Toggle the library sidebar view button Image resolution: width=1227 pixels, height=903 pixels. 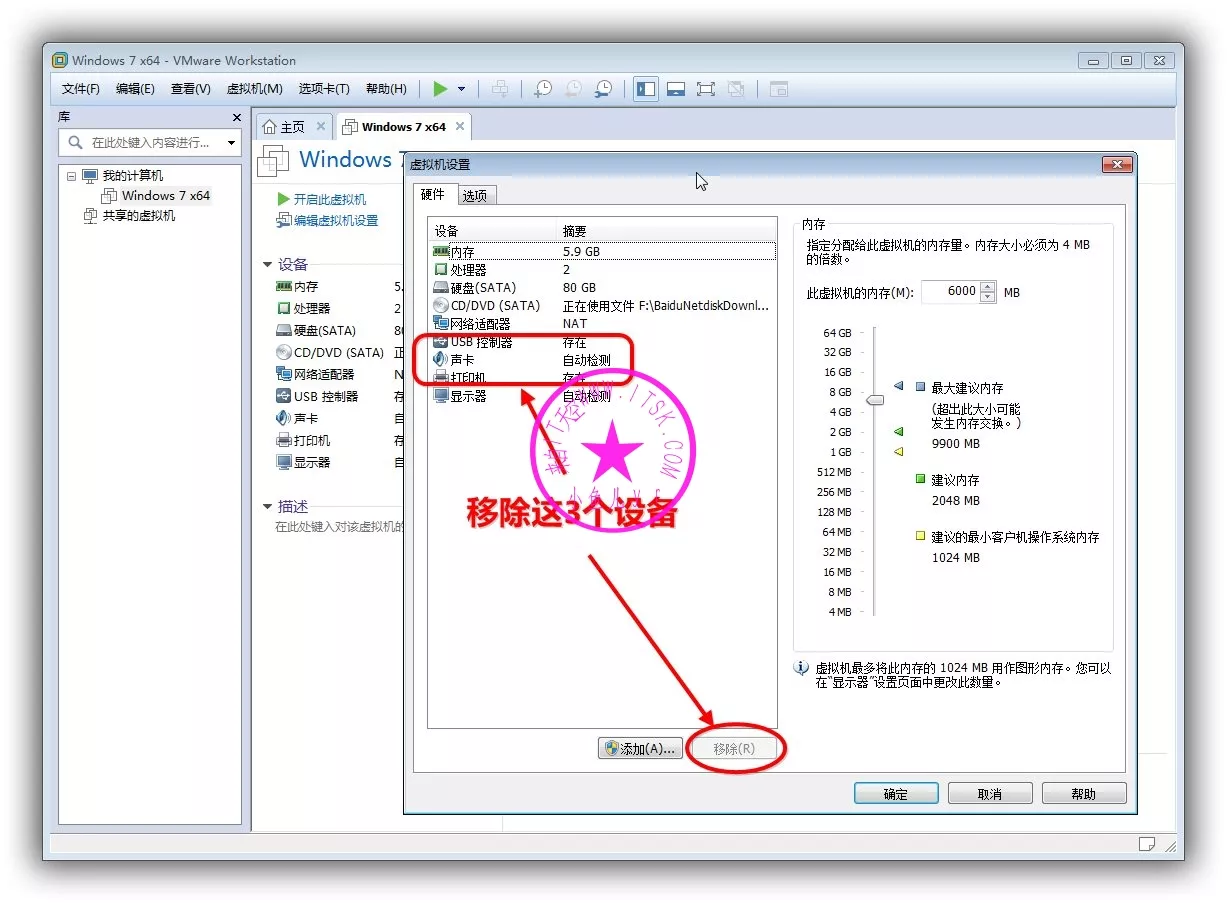click(x=646, y=89)
